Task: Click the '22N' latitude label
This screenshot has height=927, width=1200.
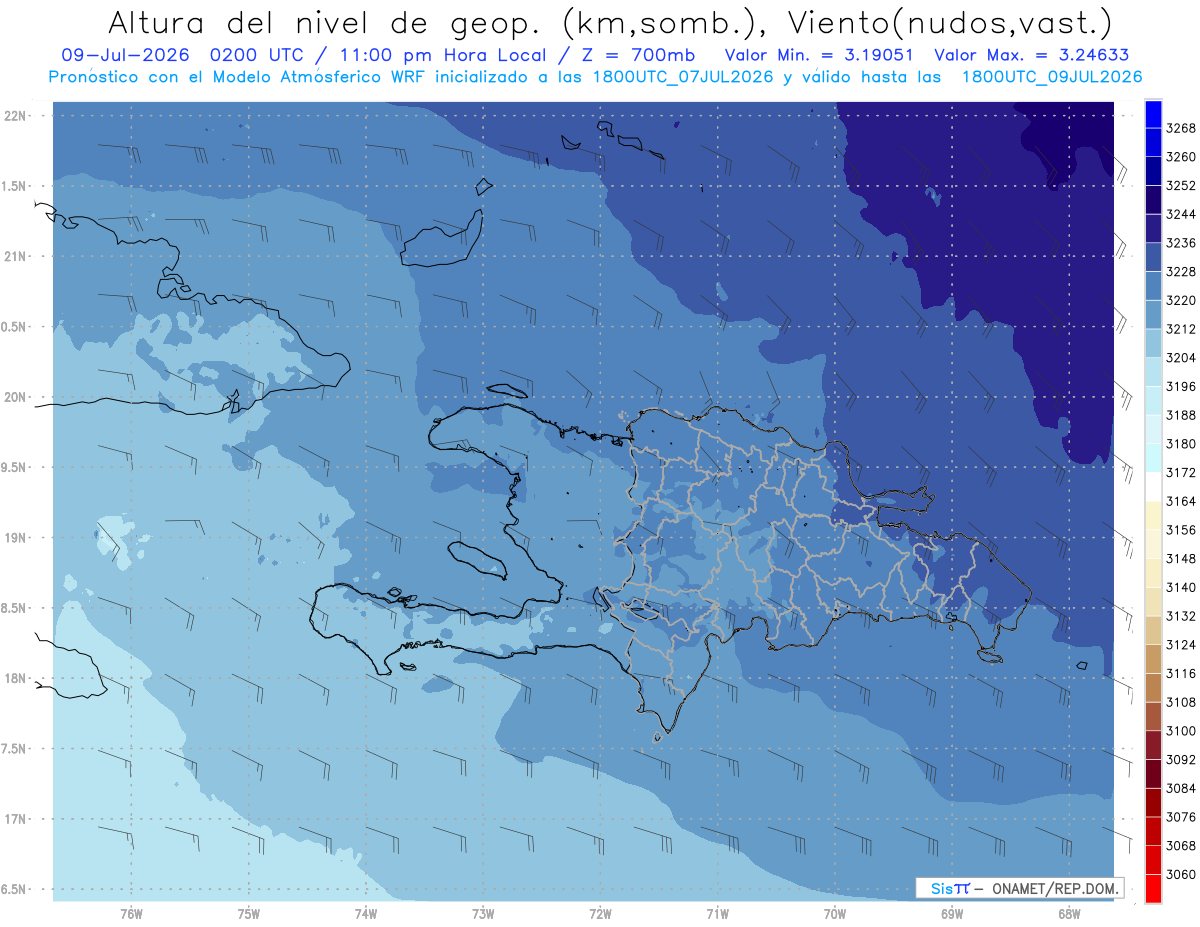Action: [x=17, y=116]
